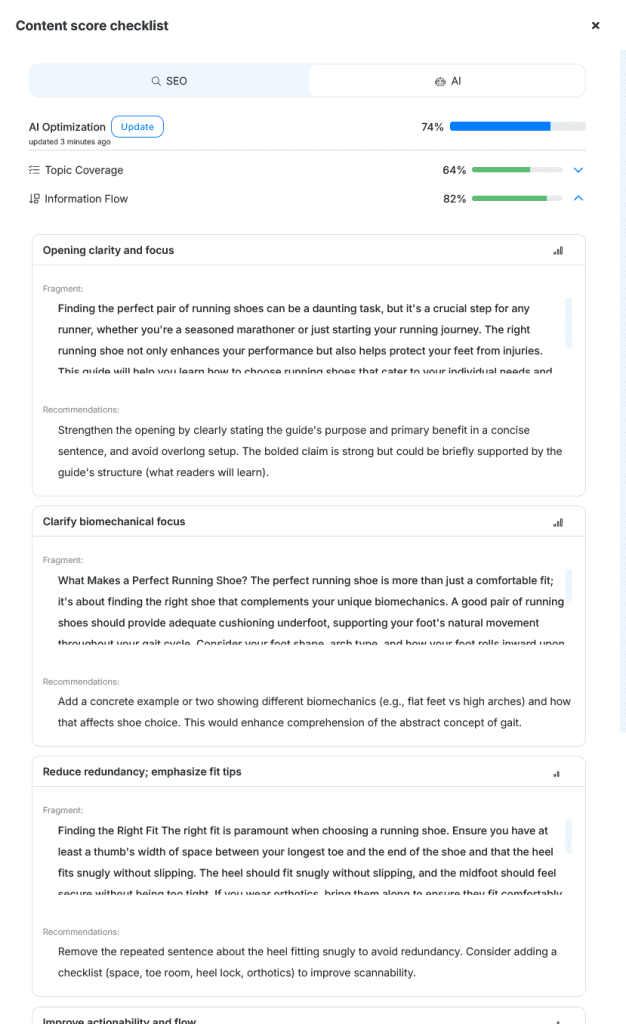Click signal bars icon on Reduce redundancy card
Viewport: 626px width, 1024px height.
click(557, 773)
